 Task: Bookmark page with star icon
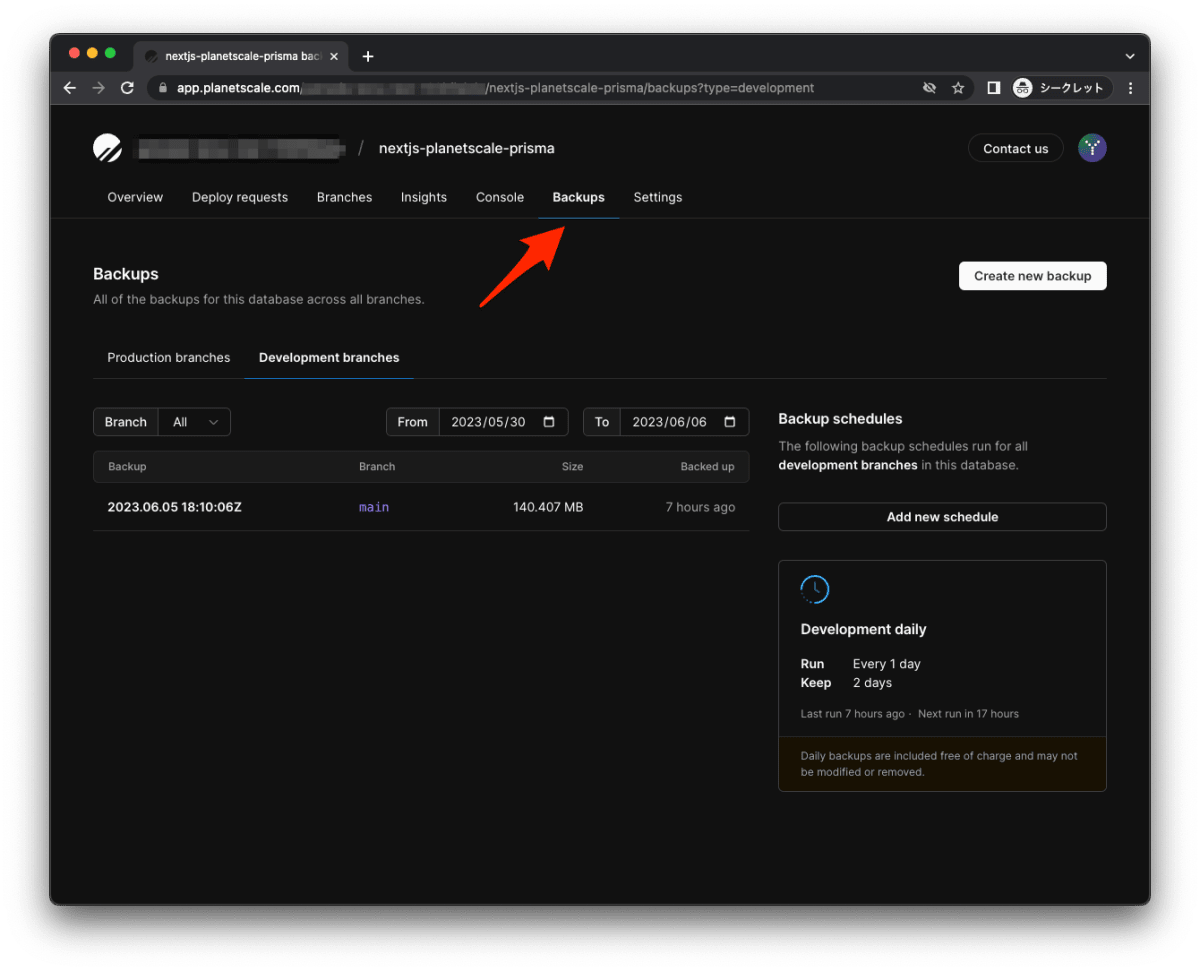tap(958, 88)
